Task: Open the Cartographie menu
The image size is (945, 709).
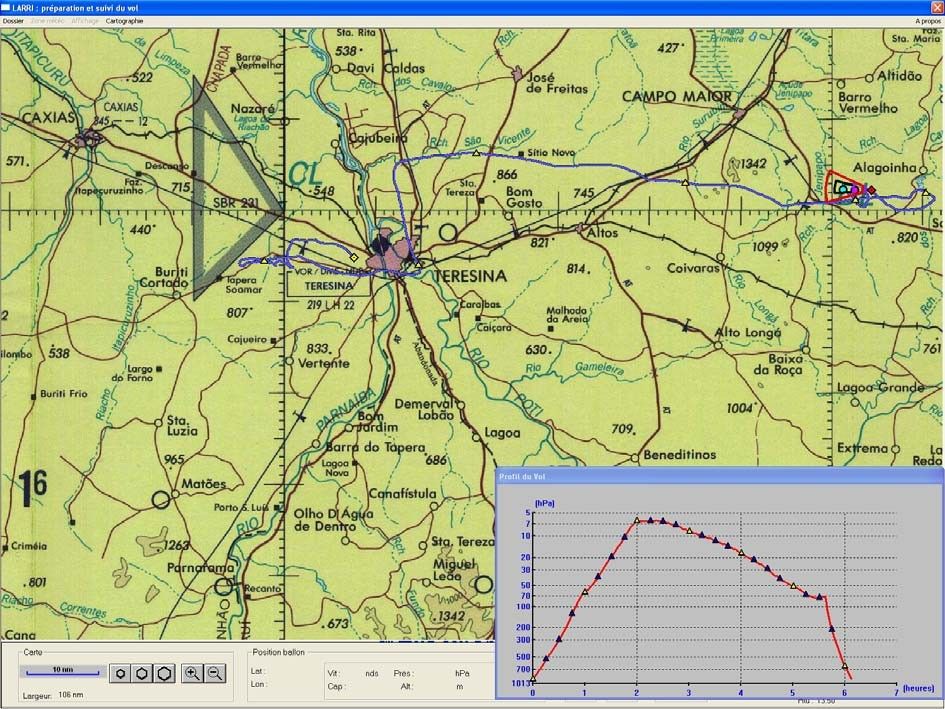Action: pyautogui.click(x=124, y=20)
